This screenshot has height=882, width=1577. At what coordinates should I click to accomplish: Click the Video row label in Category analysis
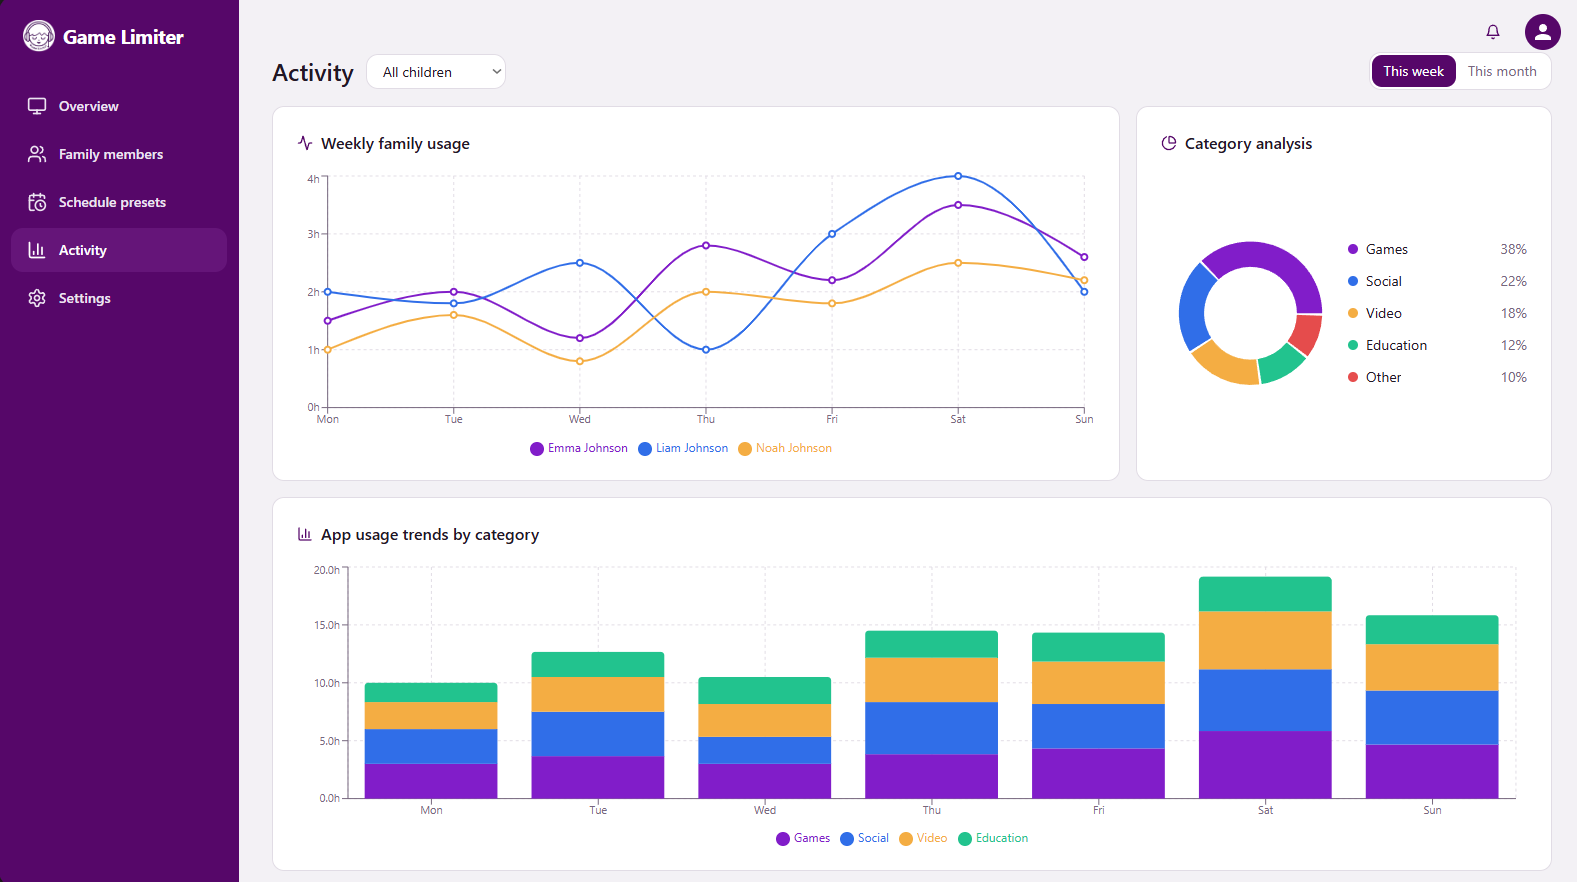pyautogui.click(x=1384, y=313)
